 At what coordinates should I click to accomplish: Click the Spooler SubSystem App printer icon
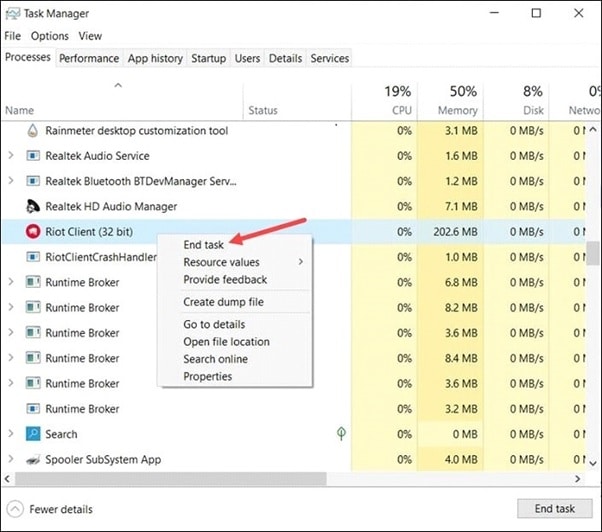32,460
